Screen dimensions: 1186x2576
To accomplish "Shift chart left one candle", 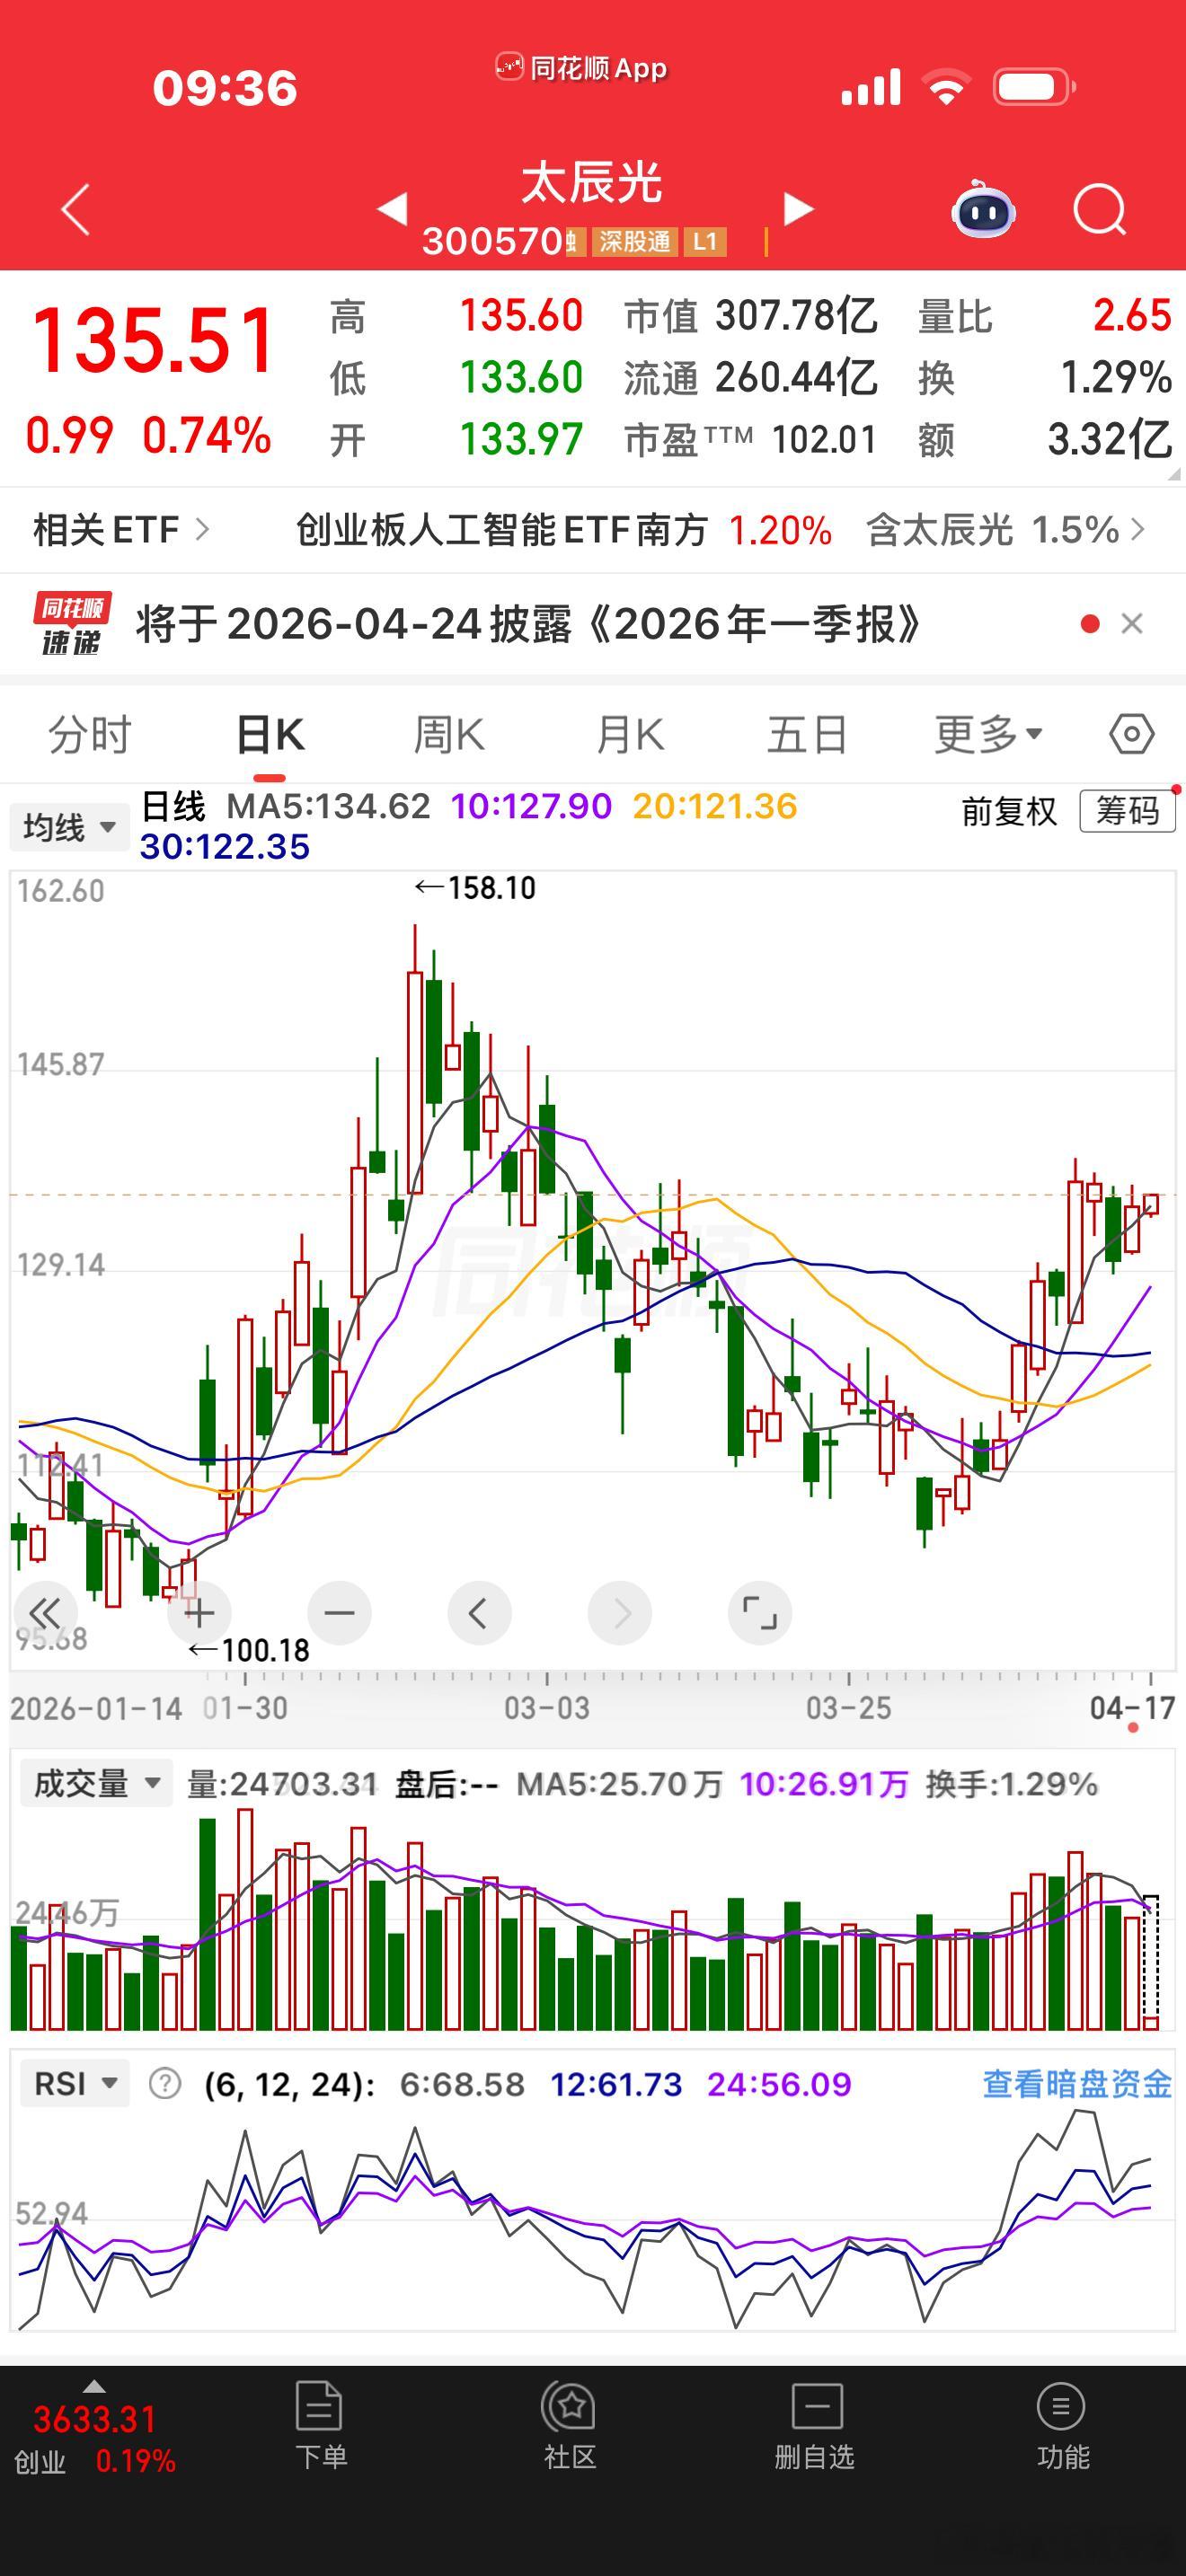I will click(x=479, y=1612).
